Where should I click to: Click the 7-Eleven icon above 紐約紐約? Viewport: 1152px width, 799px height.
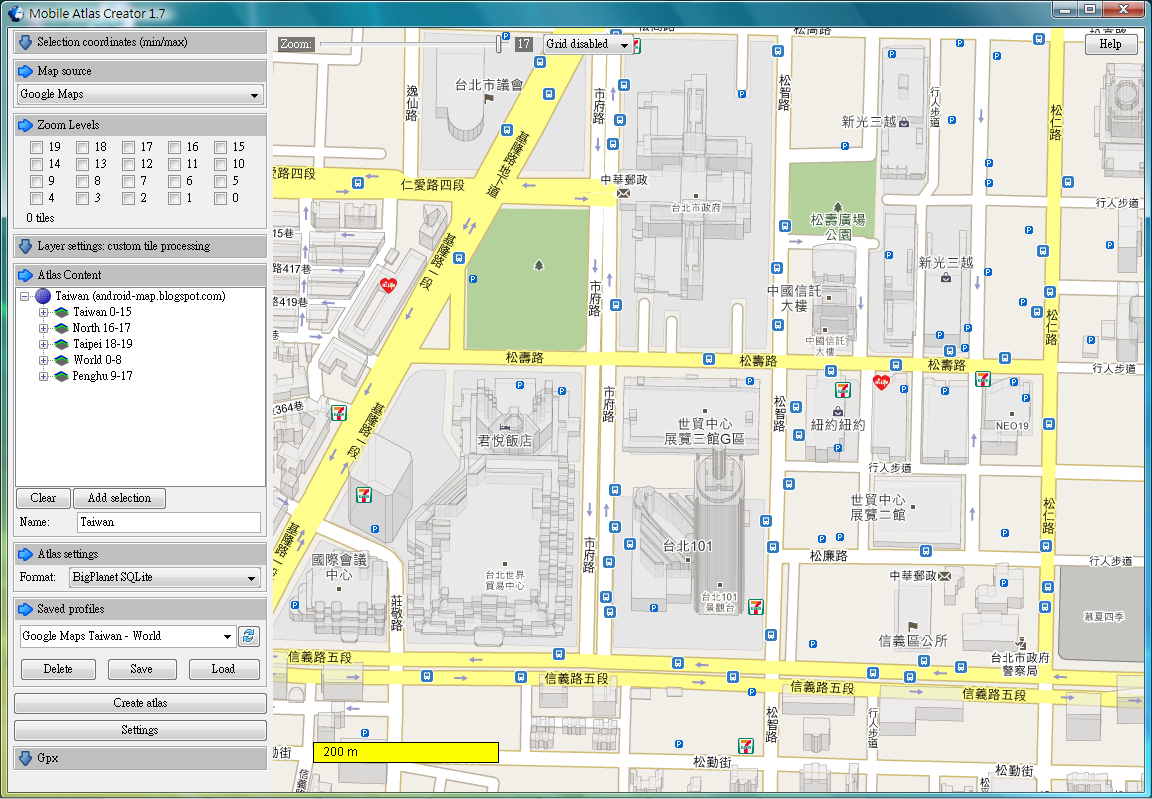[842, 389]
